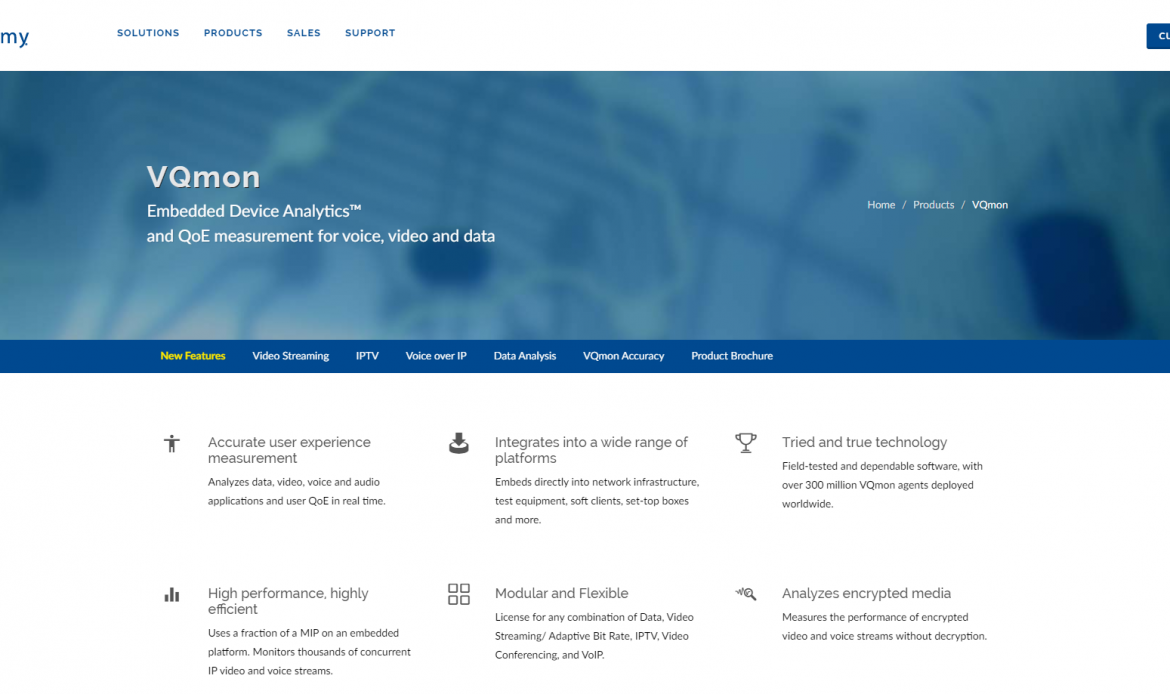The width and height of the screenshot is (1170, 694).
Task: Click the bar chart performance icon
Action: point(172,594)
